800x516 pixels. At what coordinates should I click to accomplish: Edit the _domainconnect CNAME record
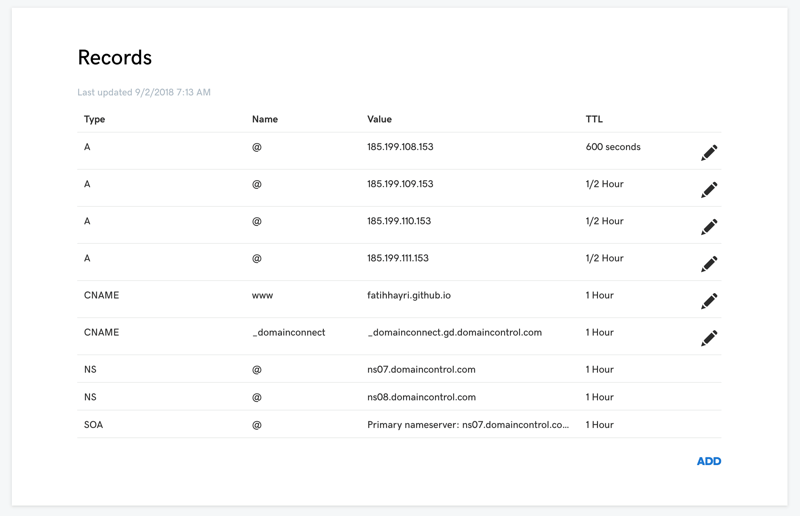pyautogui.click(x=709, y=338)
